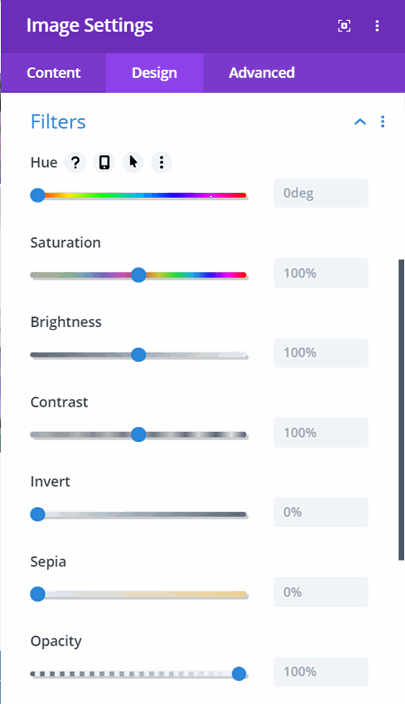The image size is (405, 704).
Task: Click the expand modal fullscreen icon
Action: 344,26
